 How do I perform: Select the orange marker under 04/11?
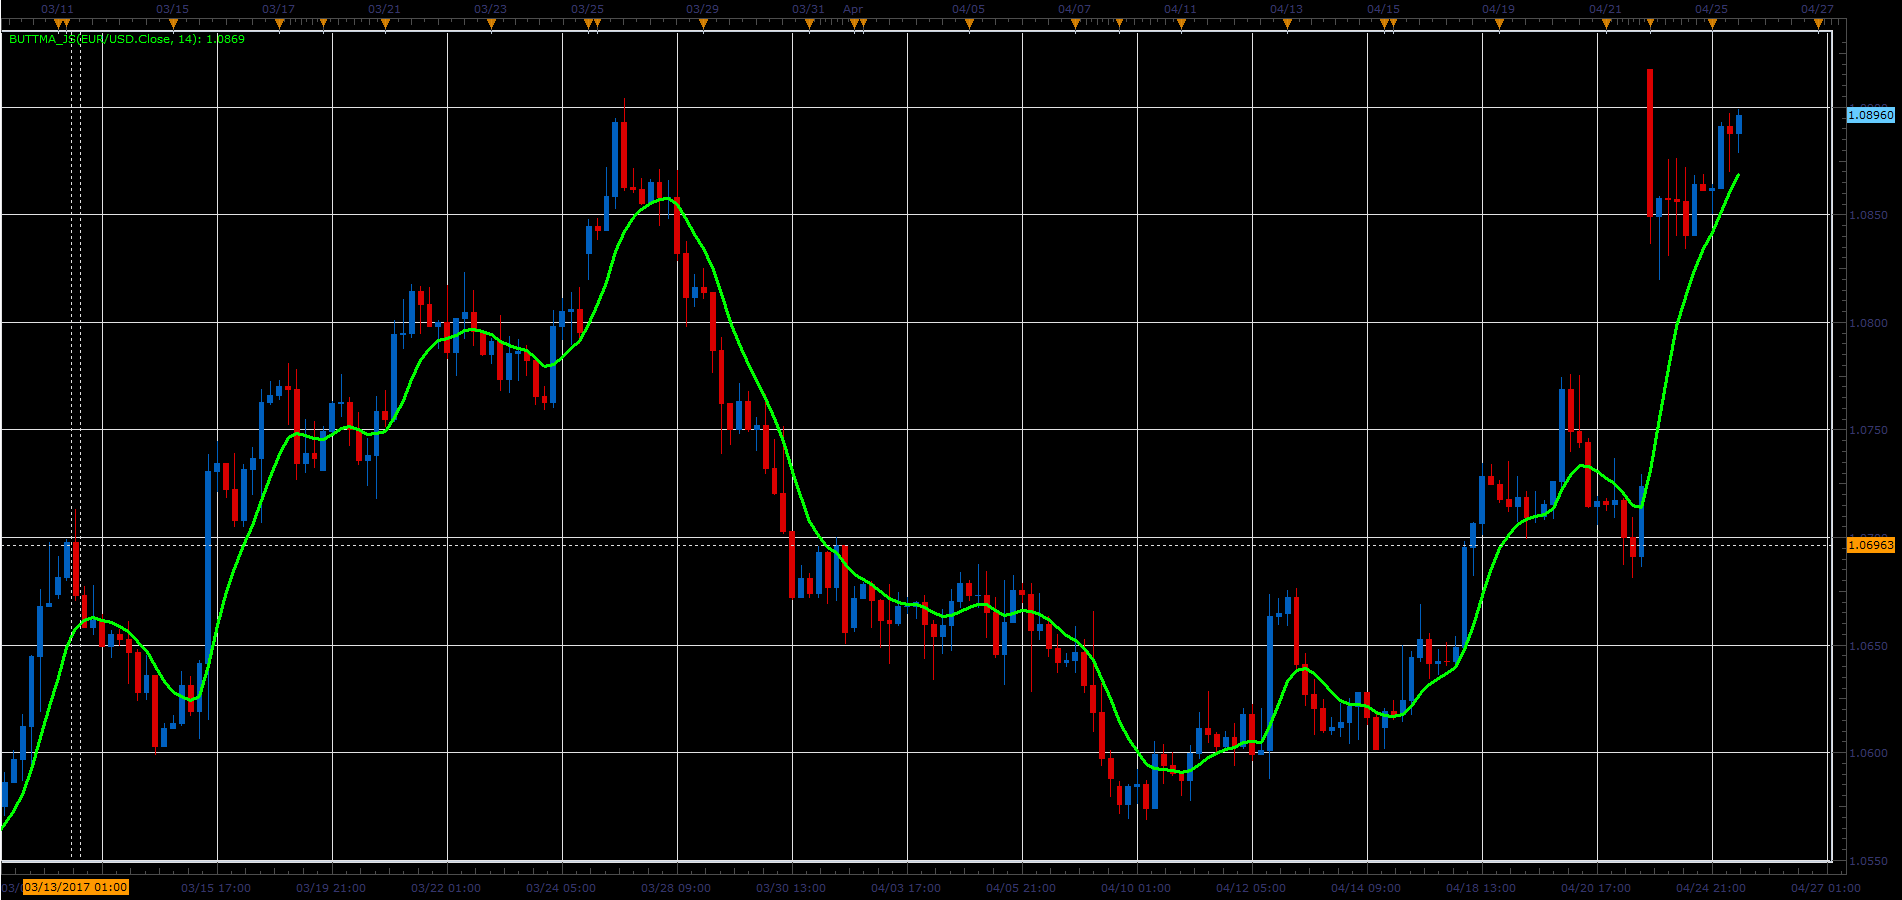pos(1181,24)
